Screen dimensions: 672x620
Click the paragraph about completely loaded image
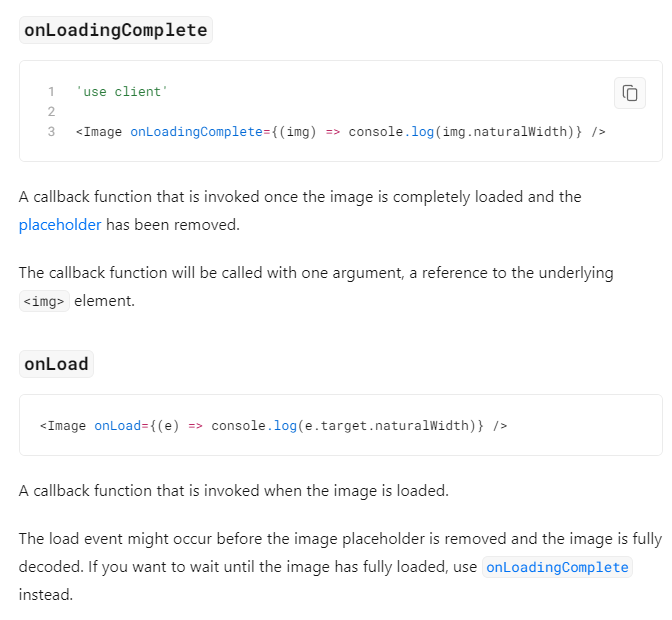pyautogui.click(x=300, y=210)
